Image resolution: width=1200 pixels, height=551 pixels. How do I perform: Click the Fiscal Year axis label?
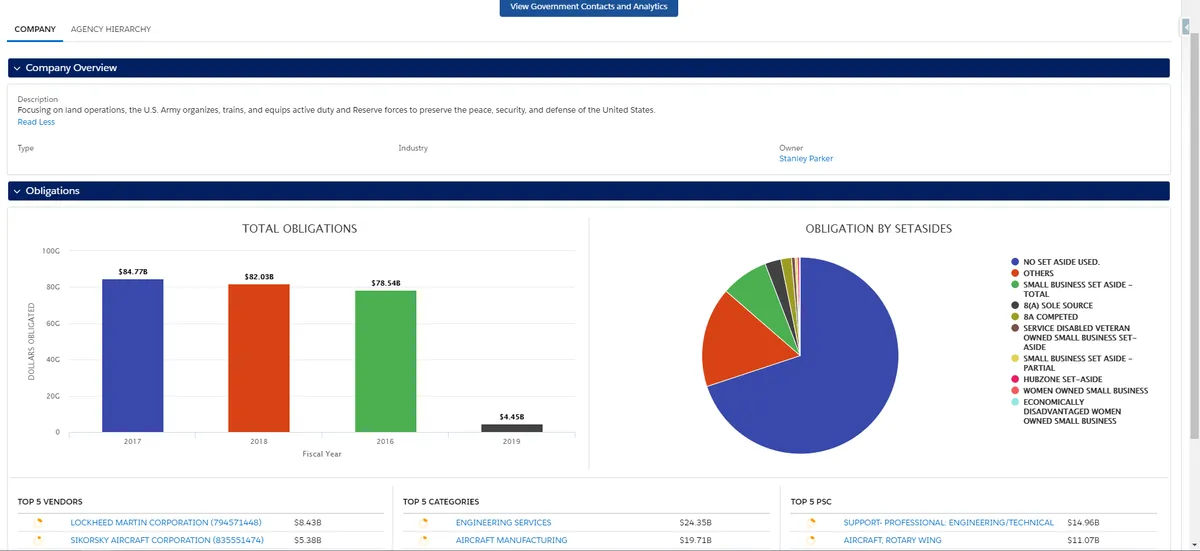tap(322, 454)
